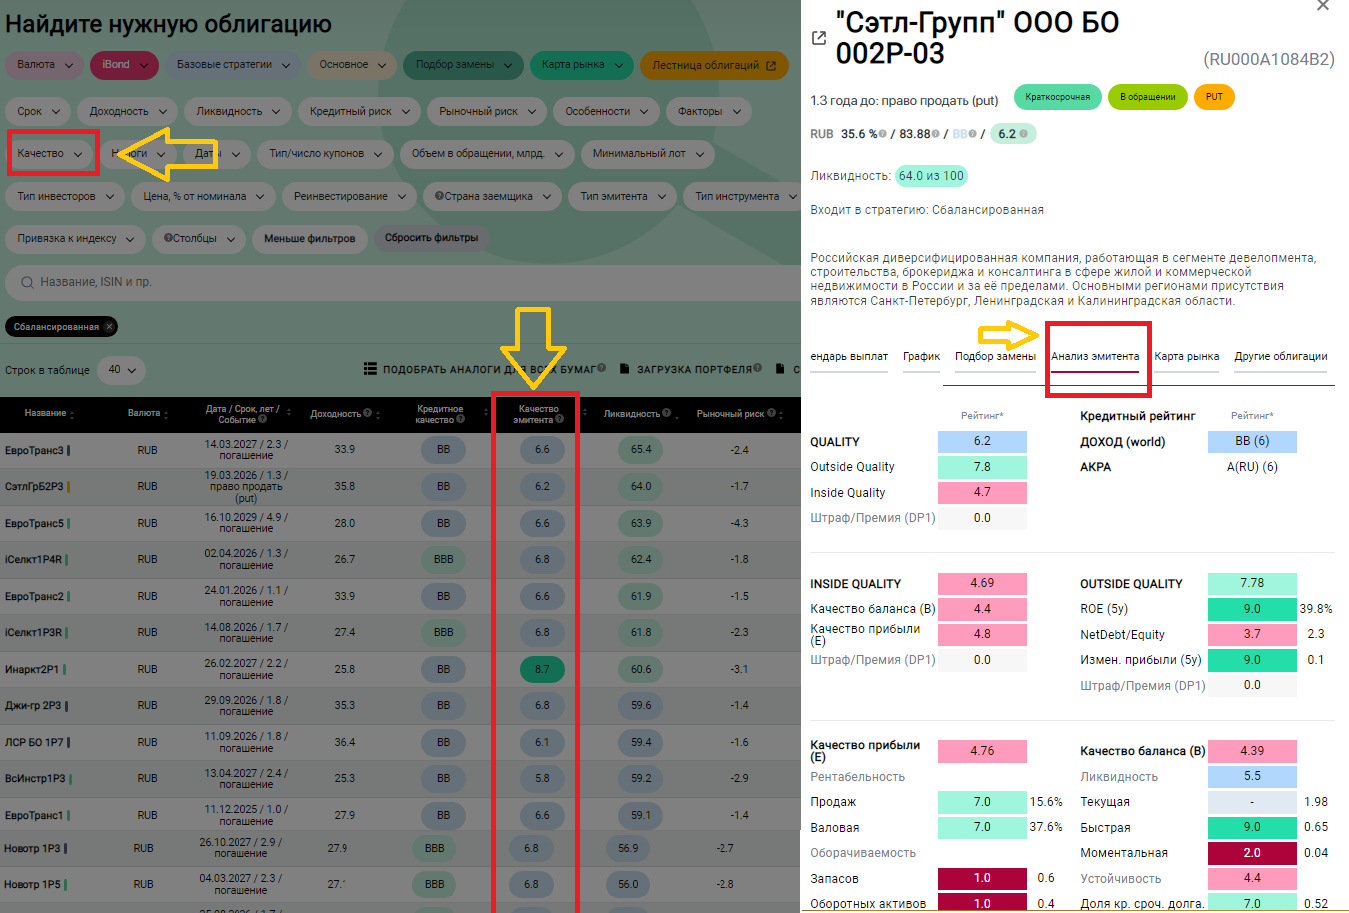Click the list icon for Подобрать аналоги
This screenshot has height=913, width=1349.
370,369
